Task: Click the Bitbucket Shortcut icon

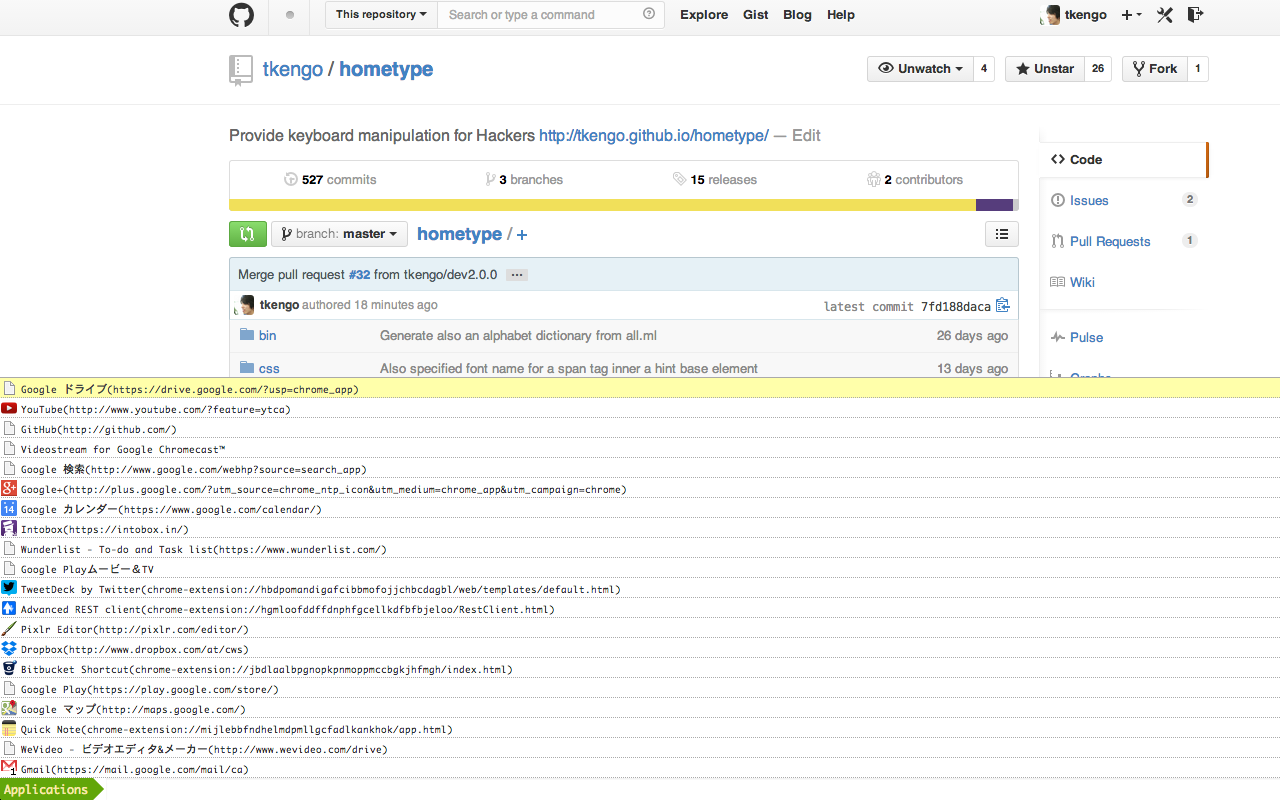Action: pos(9,668)
